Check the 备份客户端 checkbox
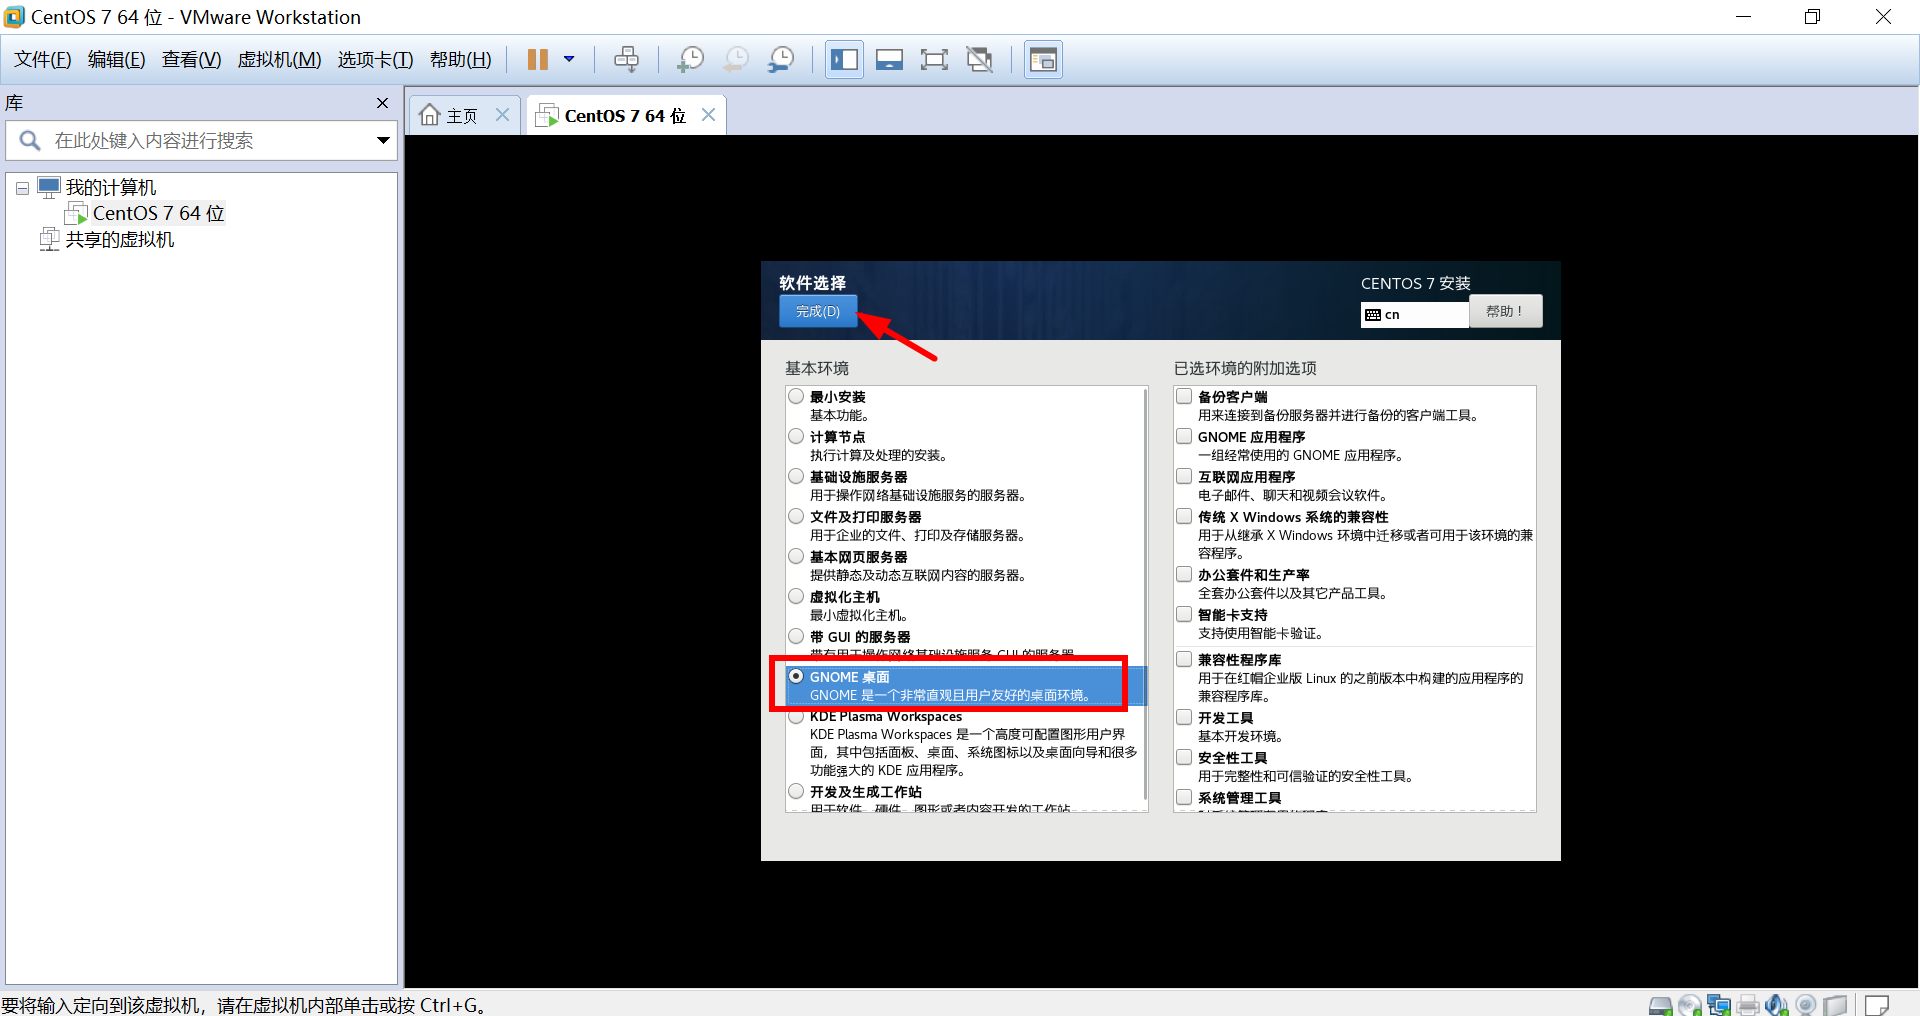1920x1016 pixels. 1184,397
